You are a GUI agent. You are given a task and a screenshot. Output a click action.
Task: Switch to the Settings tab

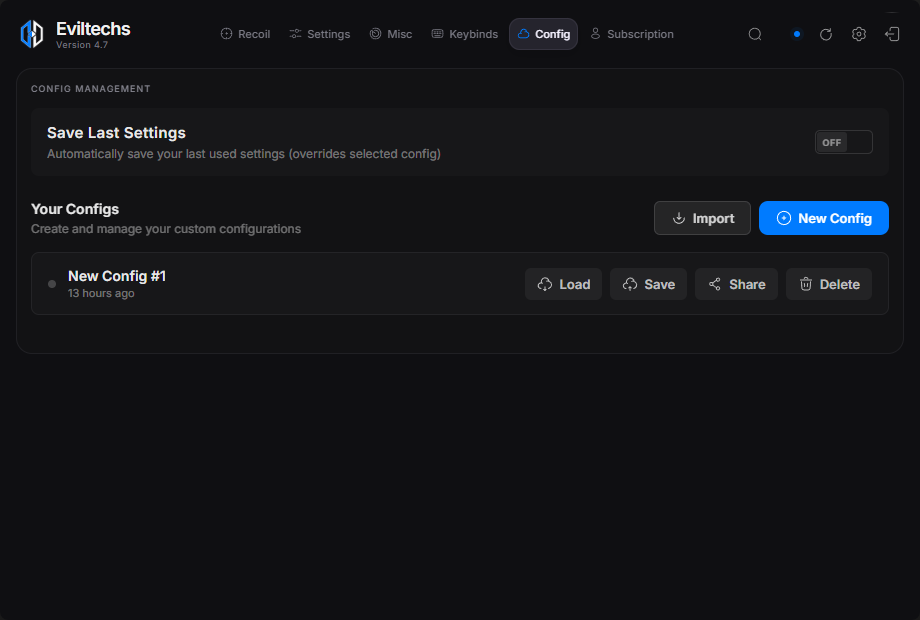tap(320, 34)
